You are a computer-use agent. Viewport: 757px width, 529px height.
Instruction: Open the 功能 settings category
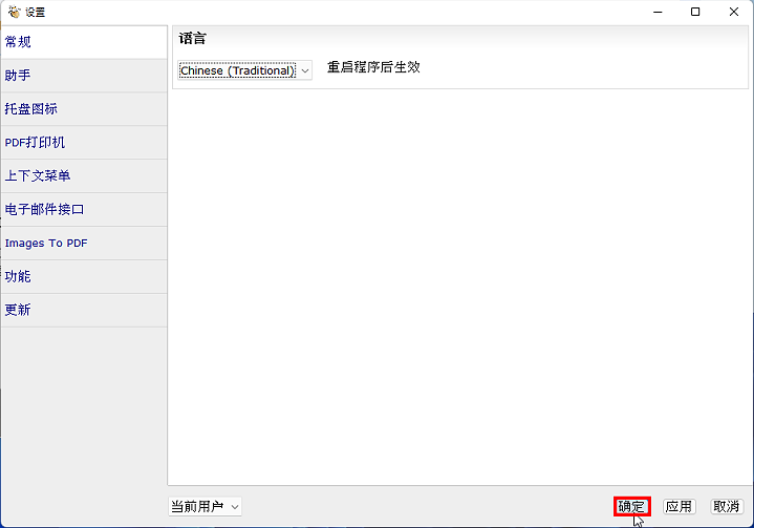click(x=84, y=277)
